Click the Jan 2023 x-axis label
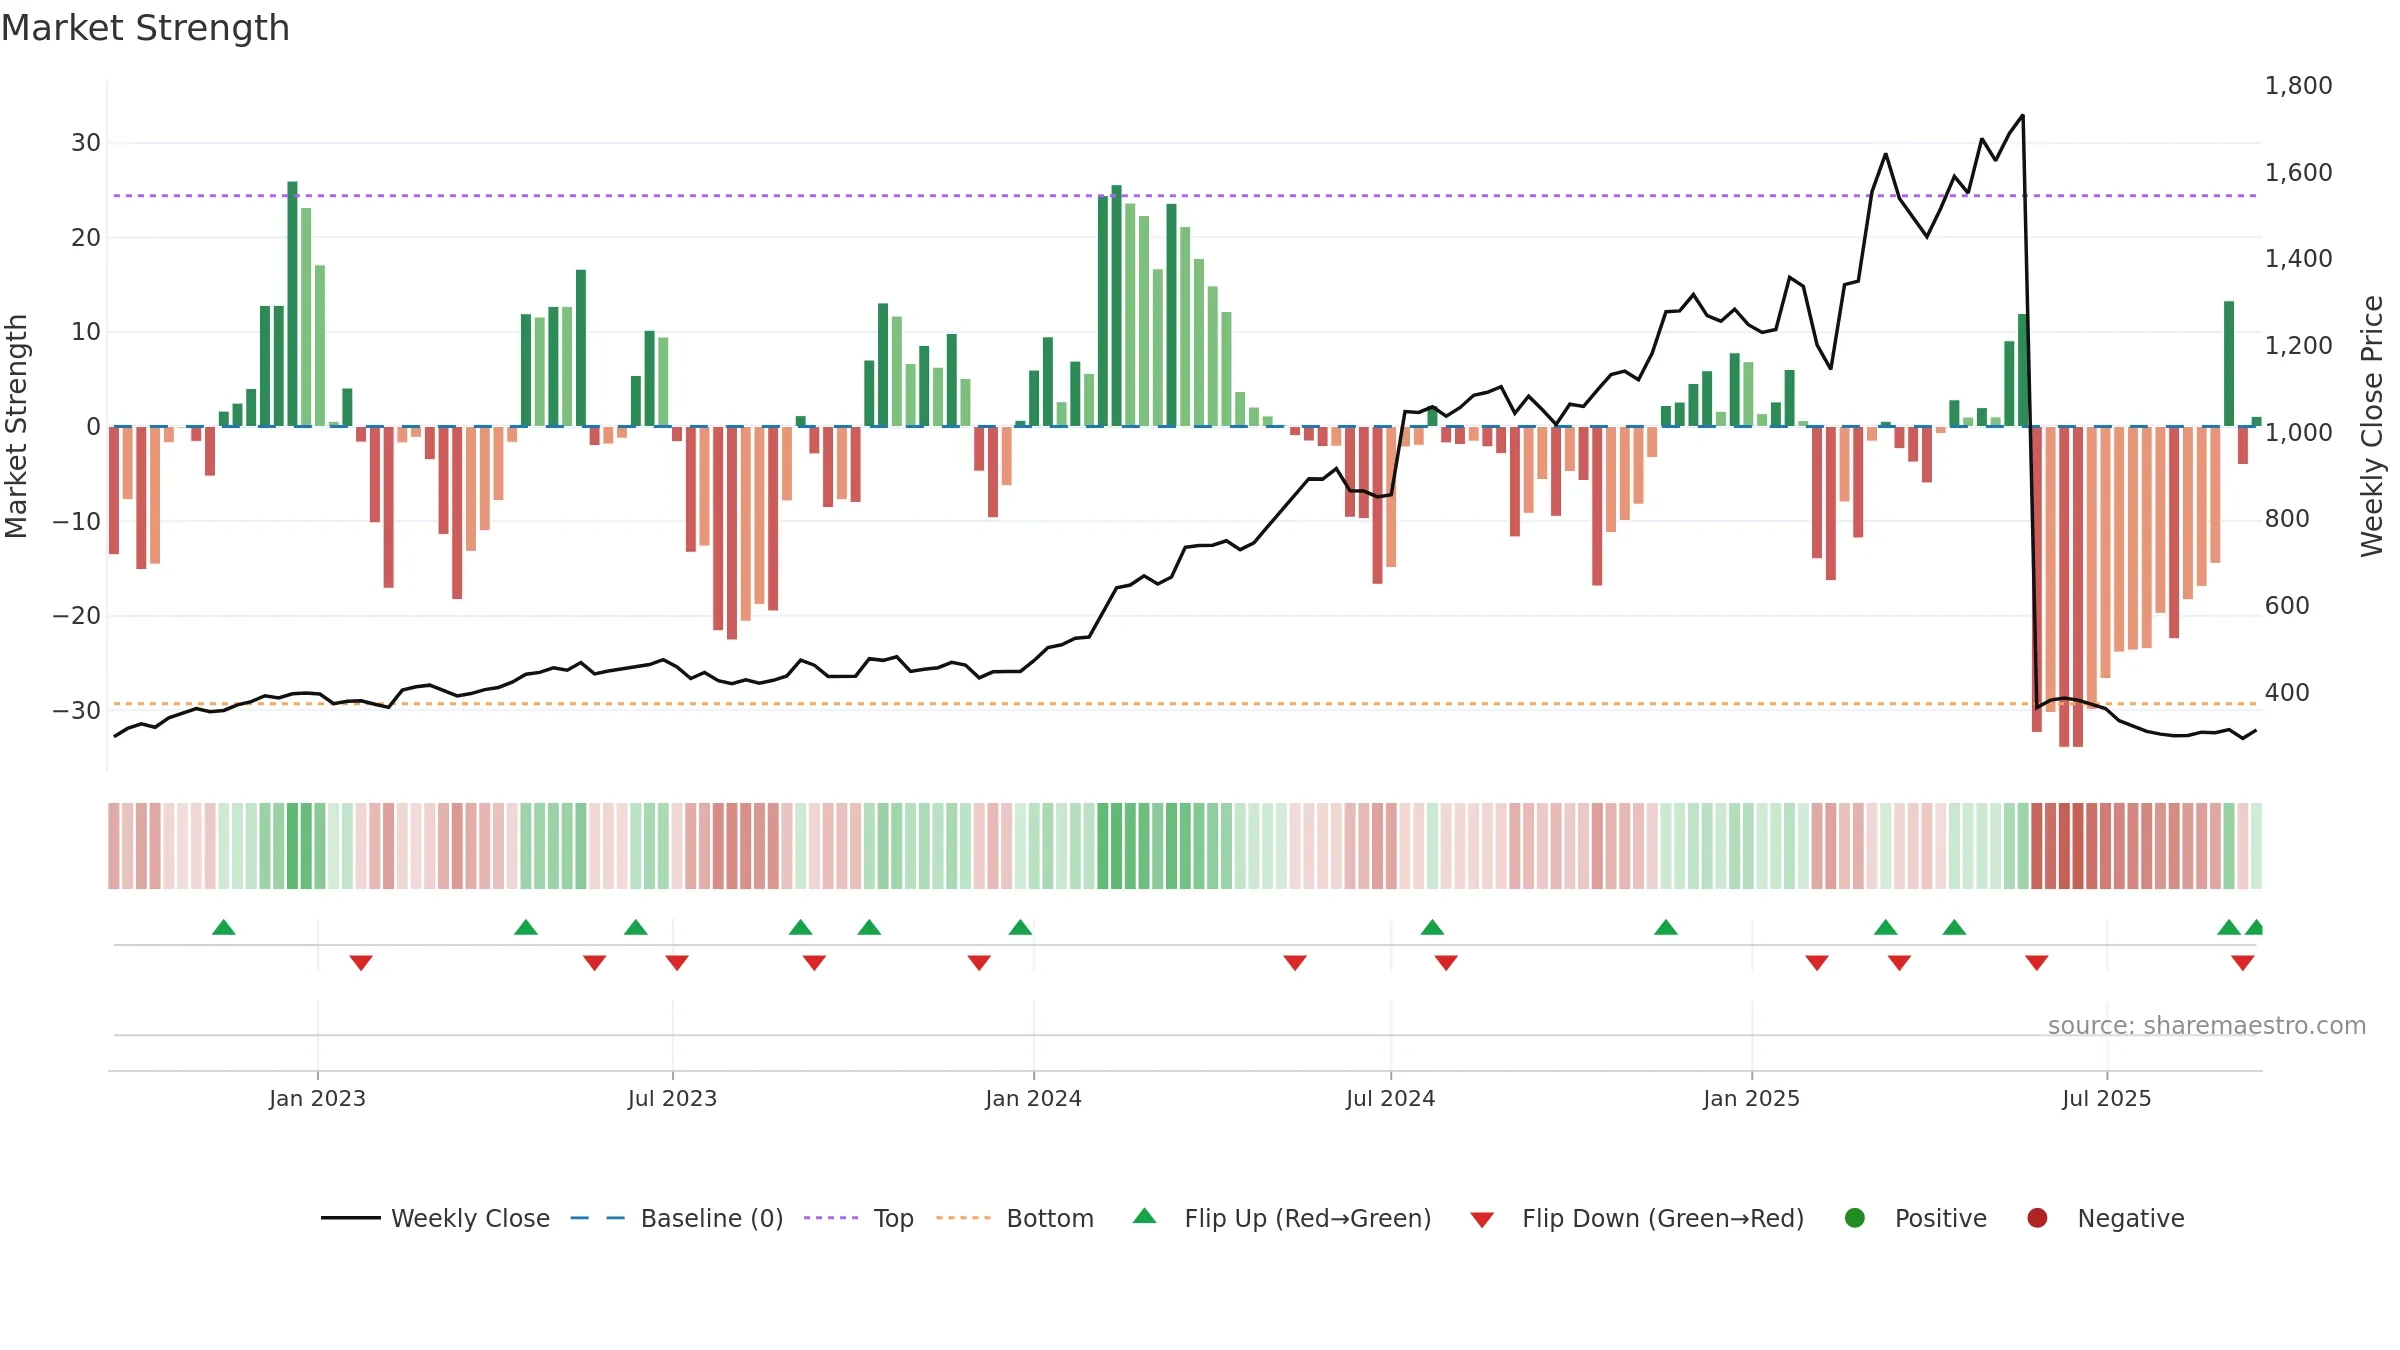 tap(317, 1098)
